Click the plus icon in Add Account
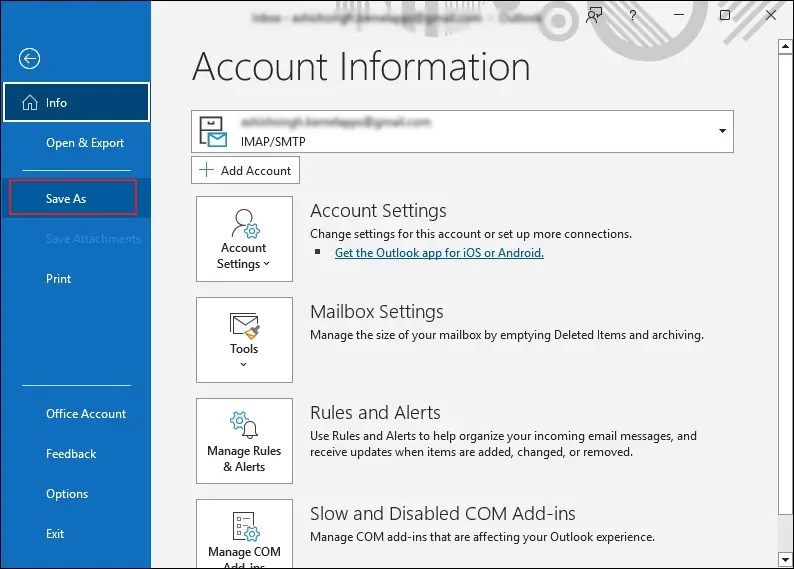The width and height of the screenshot is (794, 569). pyautogui.click(x=206, y=170)
